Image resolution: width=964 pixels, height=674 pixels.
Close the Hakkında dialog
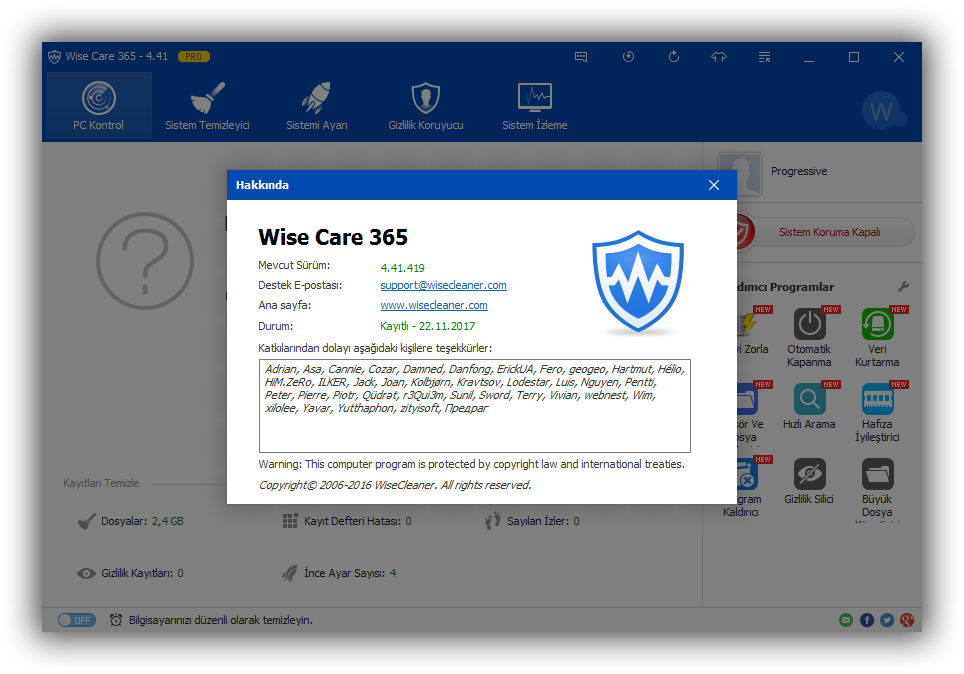pos(714,185)
